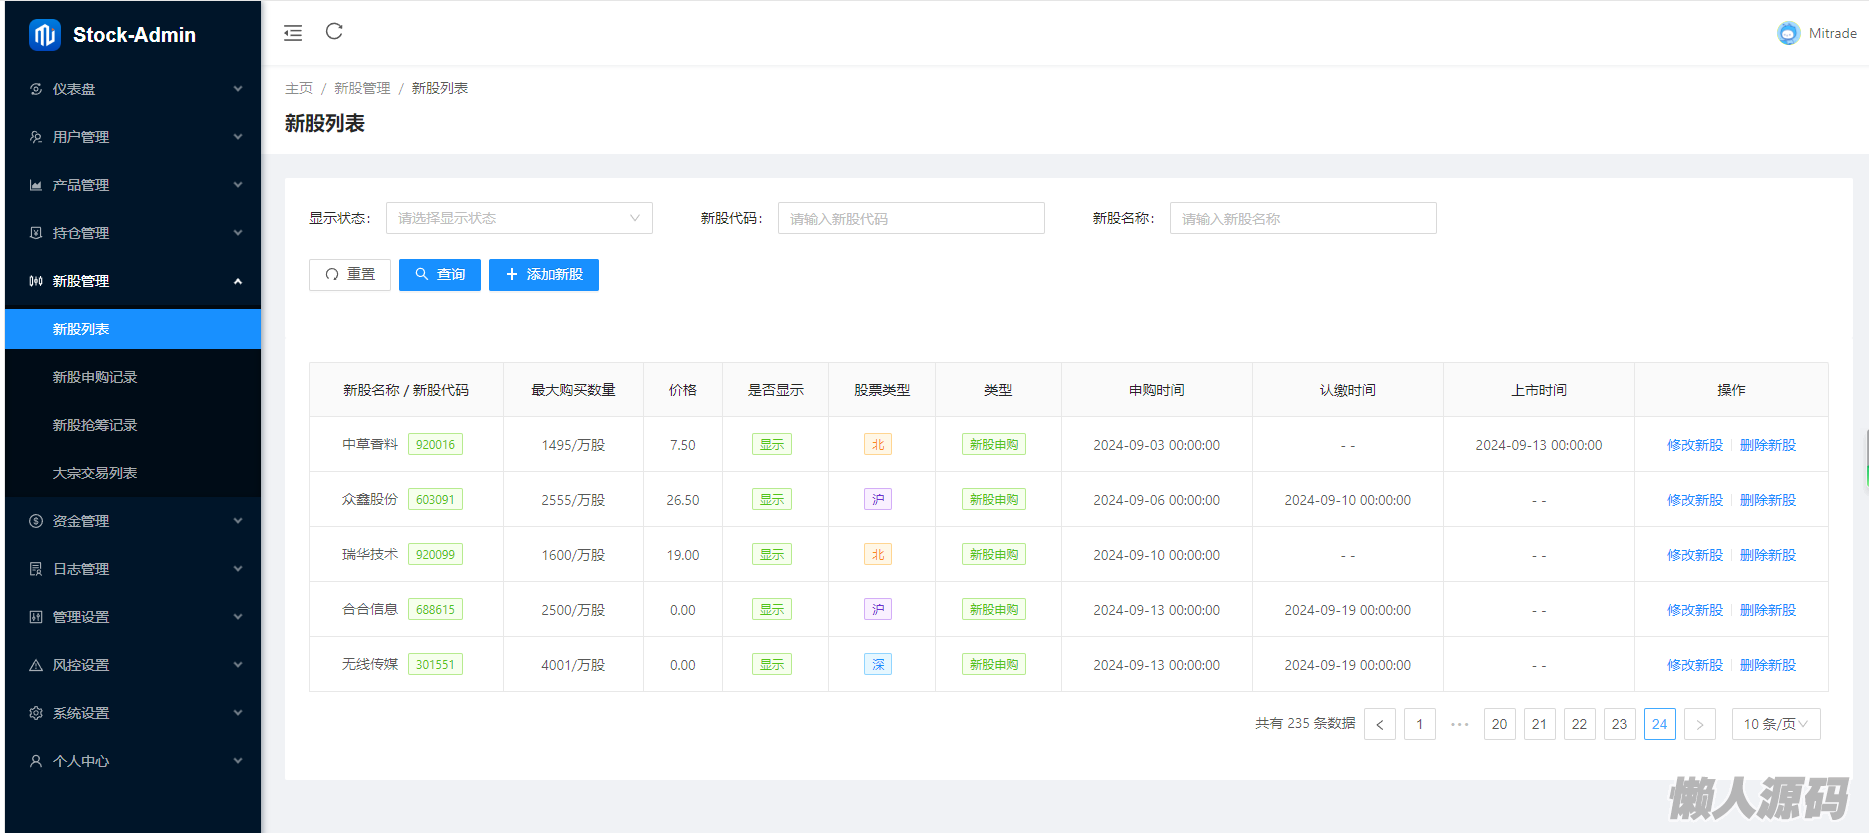This screenshot has width=1869, height=833.
Task: Click the 添加新股 button
Action: 544,275
